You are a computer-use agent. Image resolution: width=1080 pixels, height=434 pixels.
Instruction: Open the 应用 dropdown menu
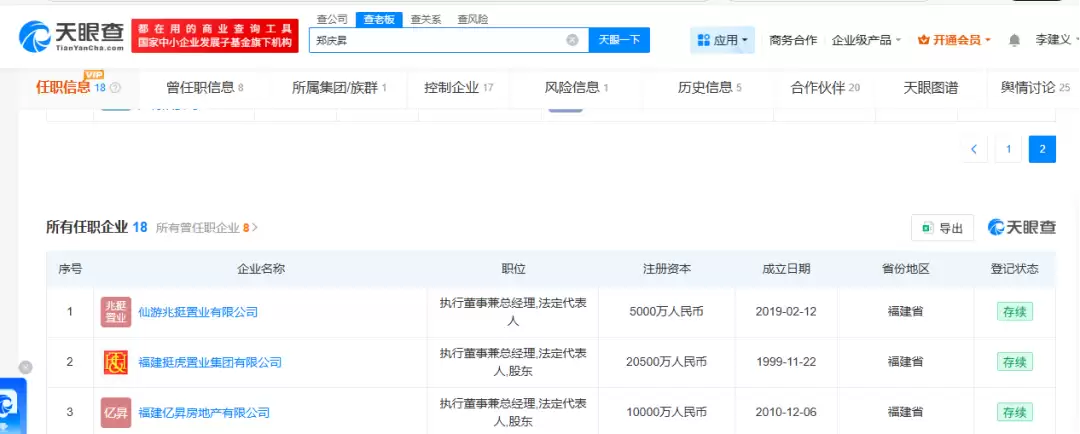(x=722, y=40)
